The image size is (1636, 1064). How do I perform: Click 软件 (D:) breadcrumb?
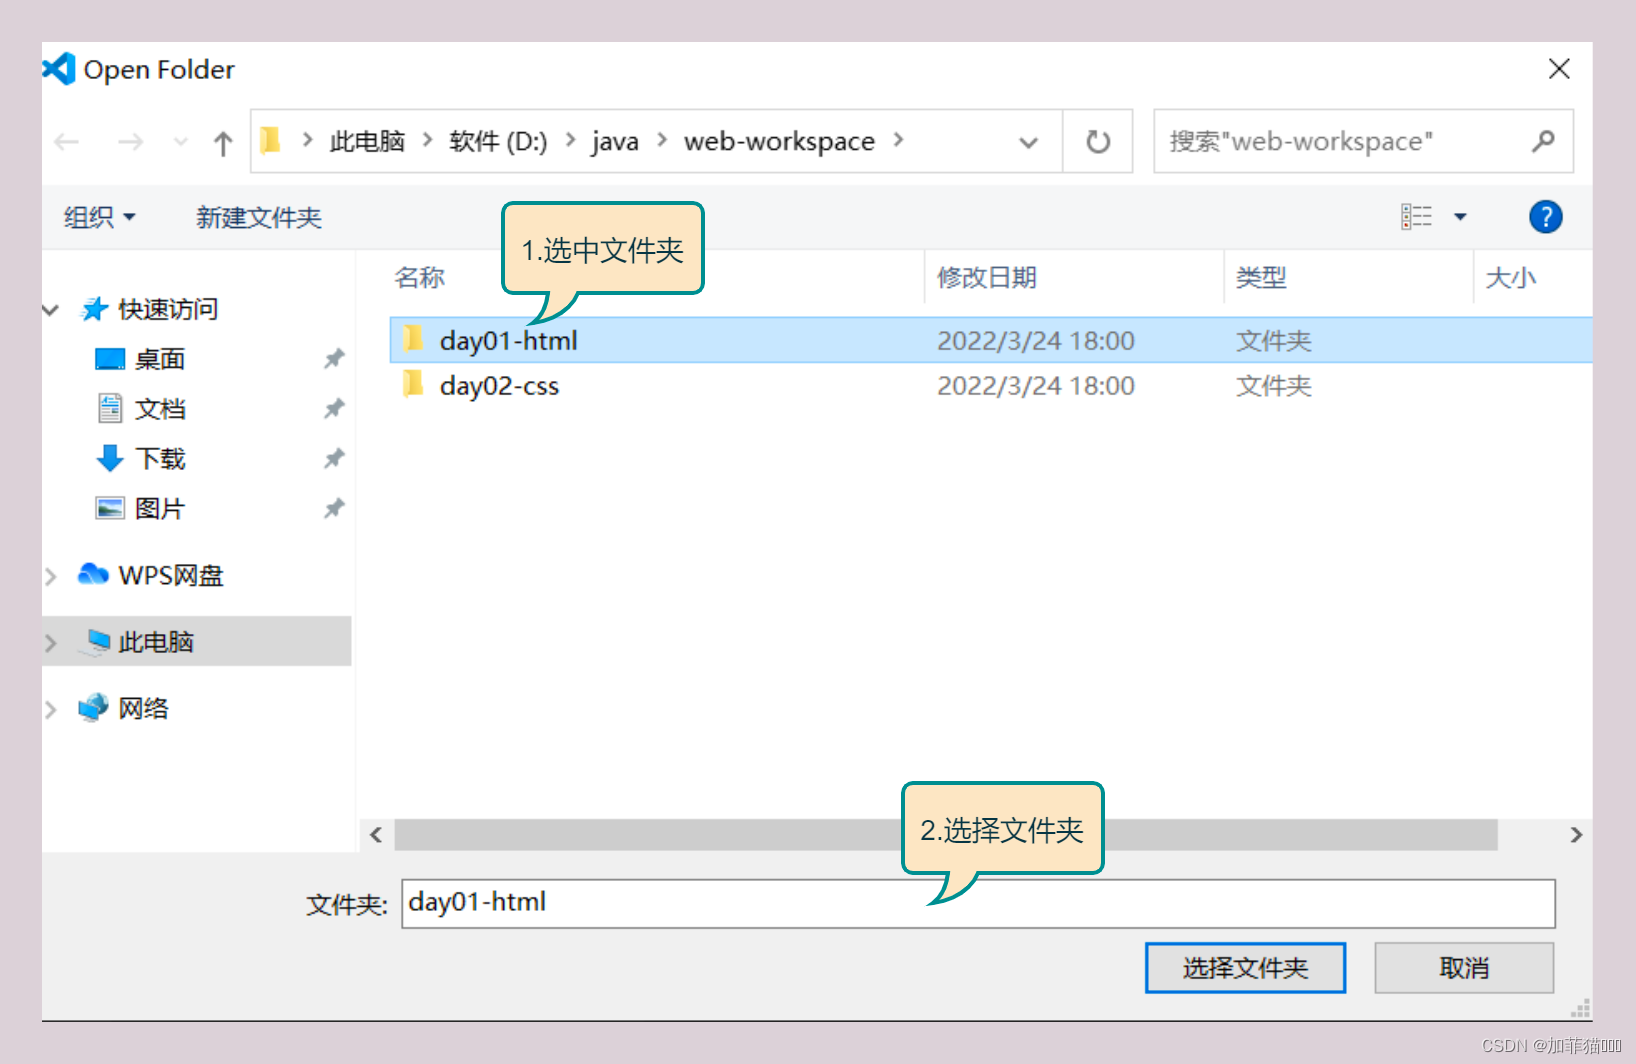coord(498,141)
